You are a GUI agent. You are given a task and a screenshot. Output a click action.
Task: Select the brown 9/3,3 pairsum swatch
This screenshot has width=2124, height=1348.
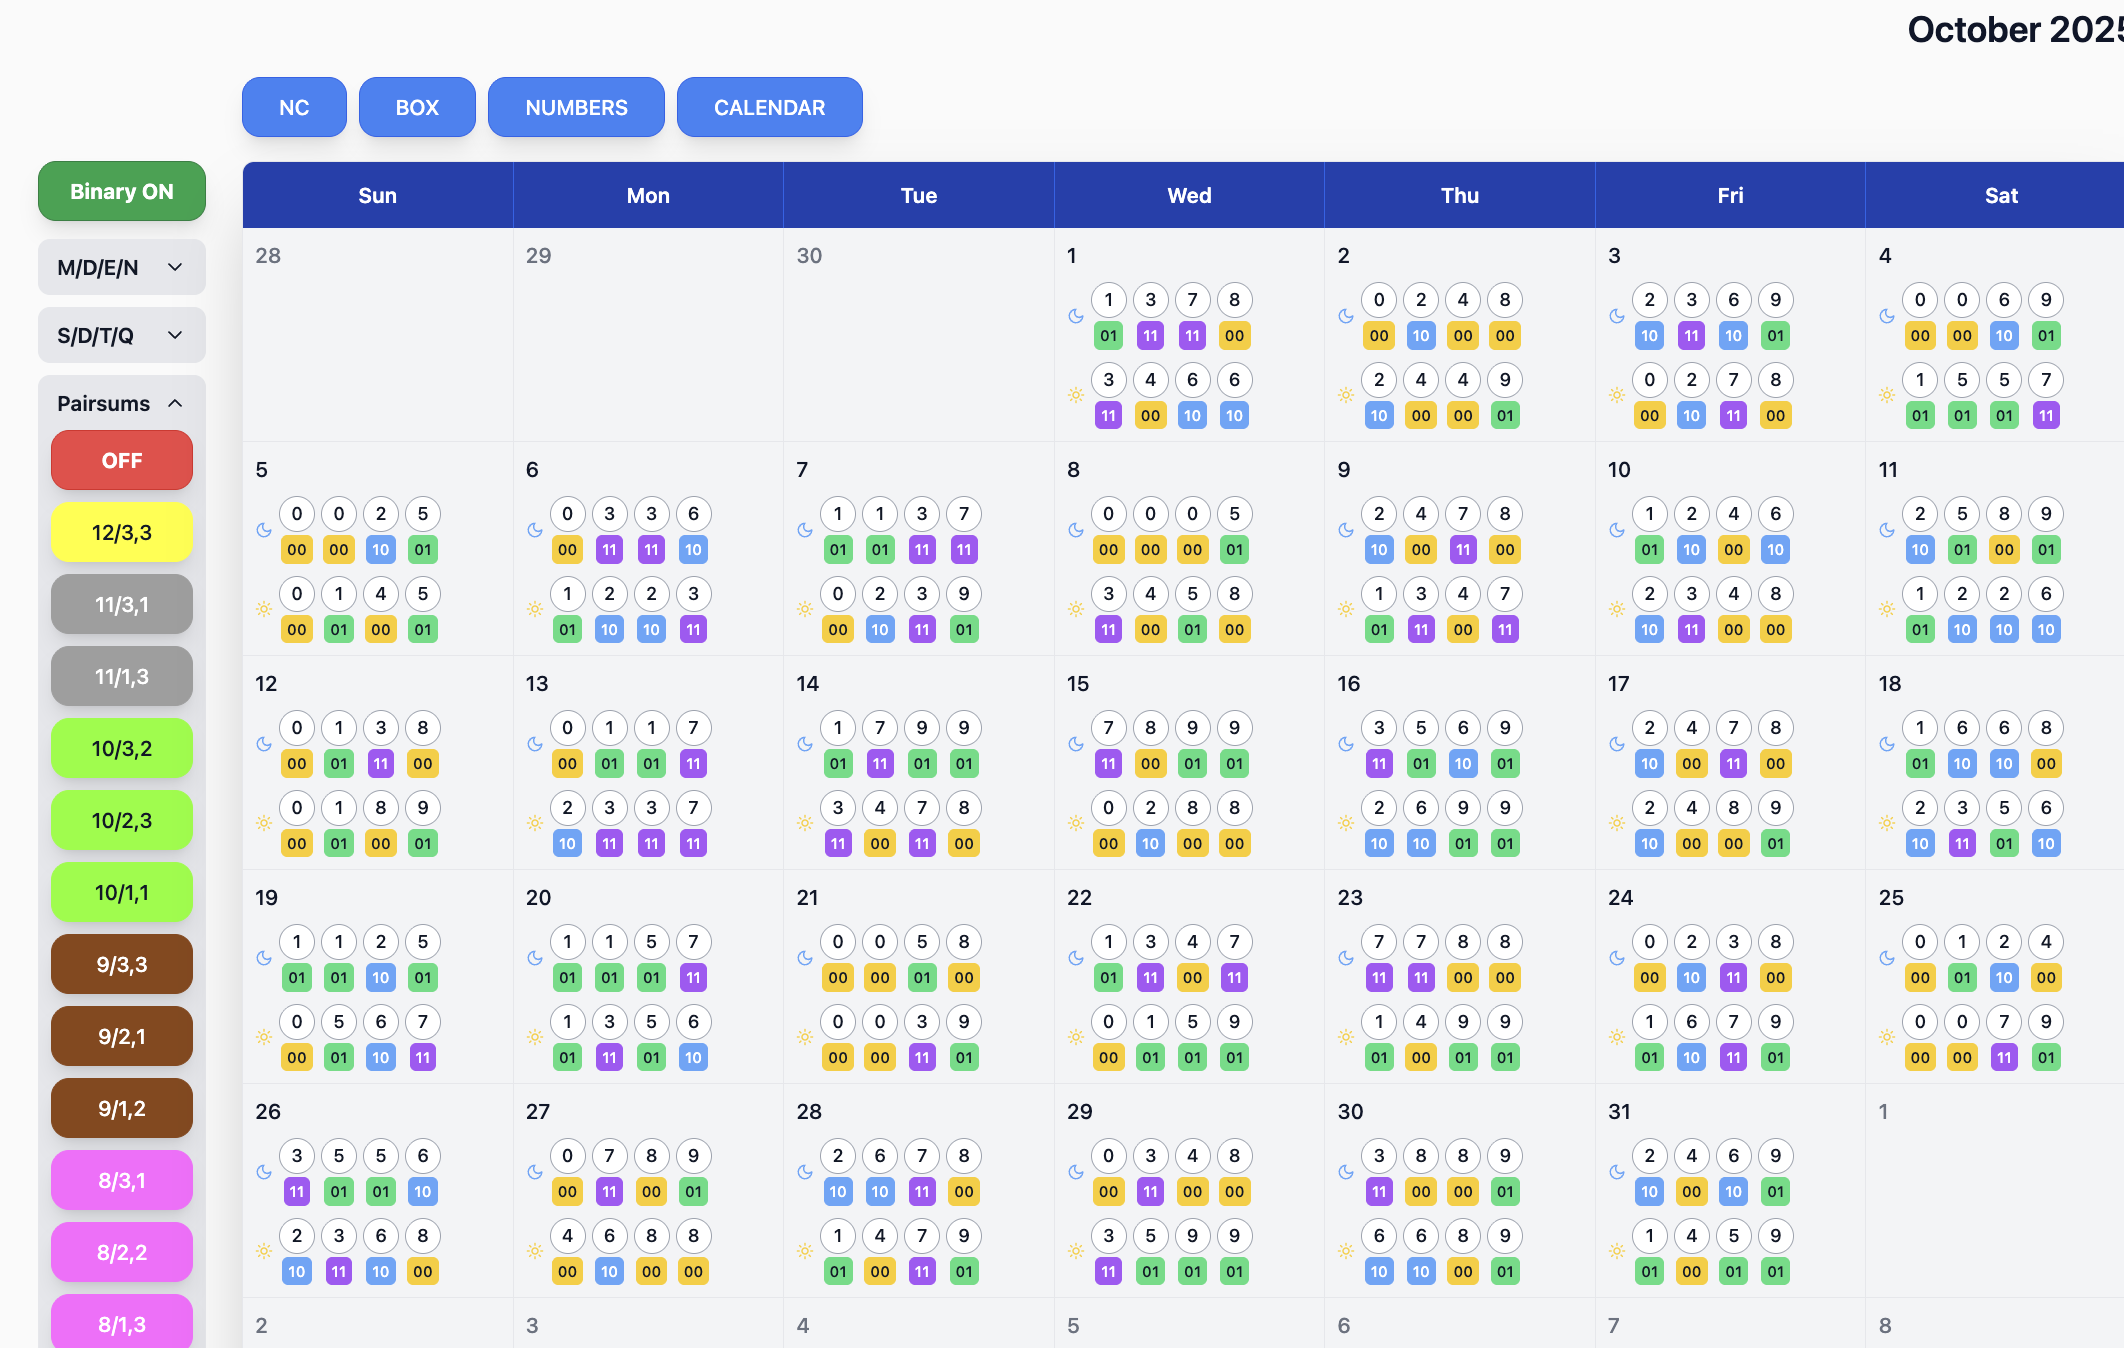point(122,964)
